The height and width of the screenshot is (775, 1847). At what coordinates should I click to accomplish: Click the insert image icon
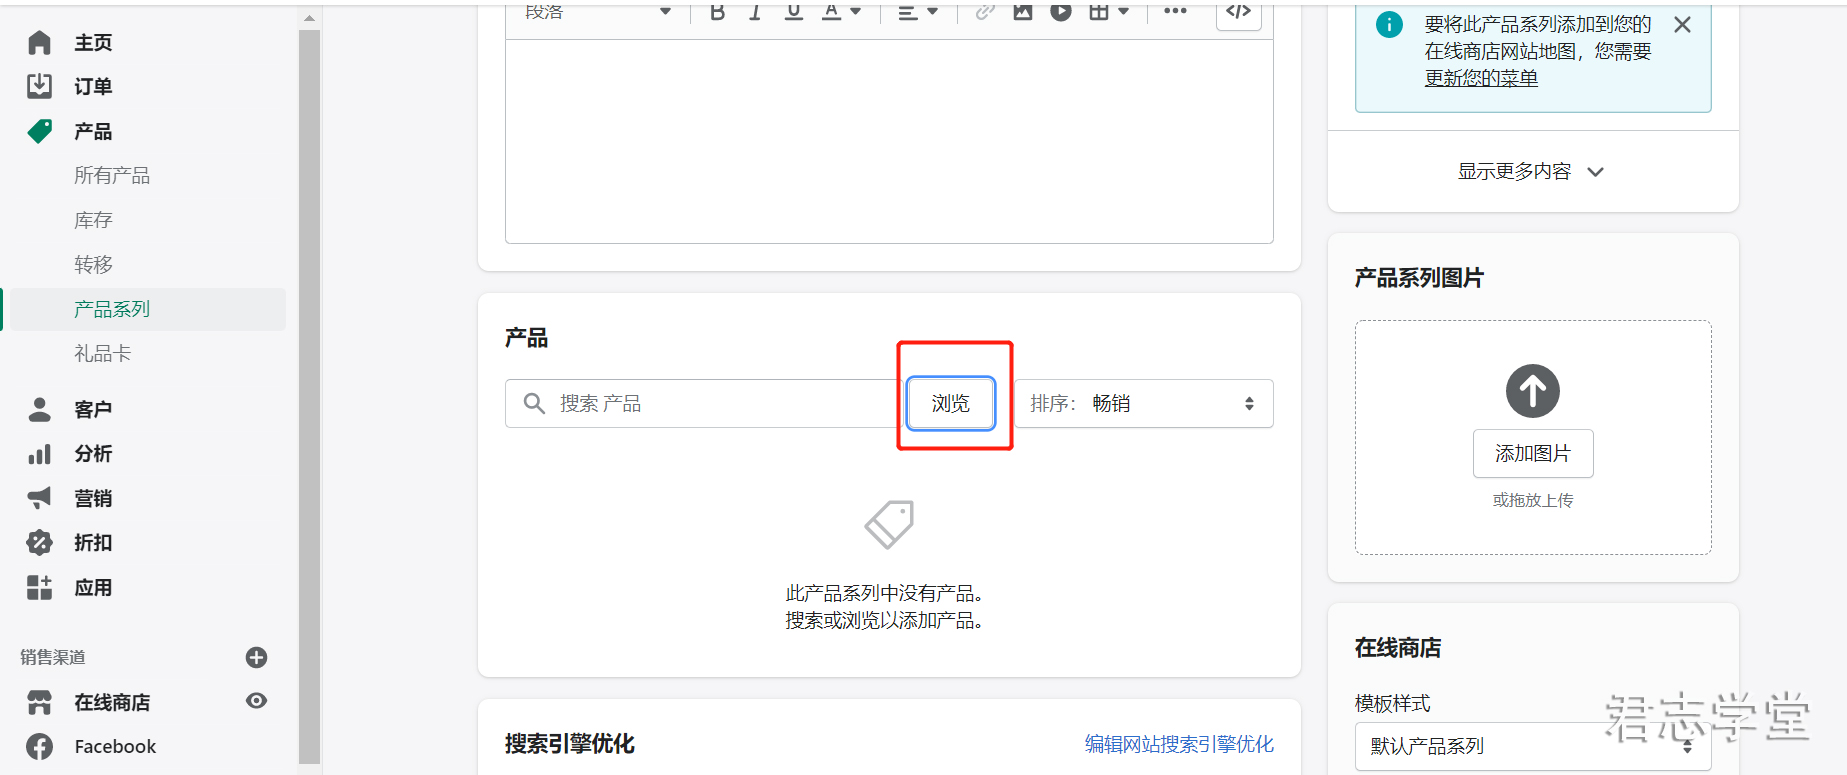[1023, 12]
